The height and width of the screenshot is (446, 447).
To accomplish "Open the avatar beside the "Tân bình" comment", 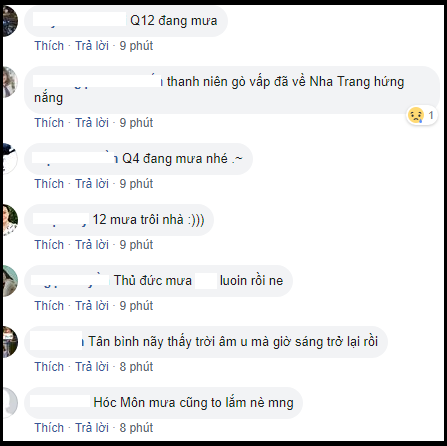I will 10,342.
